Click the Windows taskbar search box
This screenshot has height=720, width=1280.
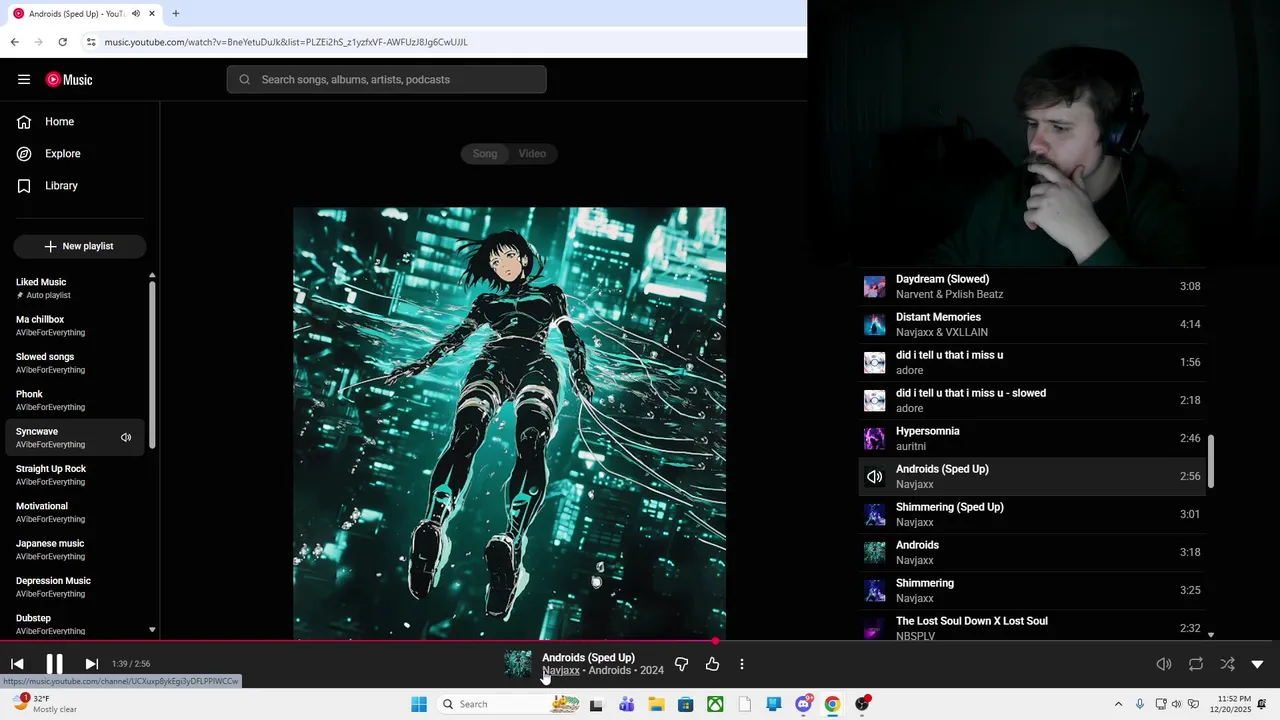[x=510, y=704]
